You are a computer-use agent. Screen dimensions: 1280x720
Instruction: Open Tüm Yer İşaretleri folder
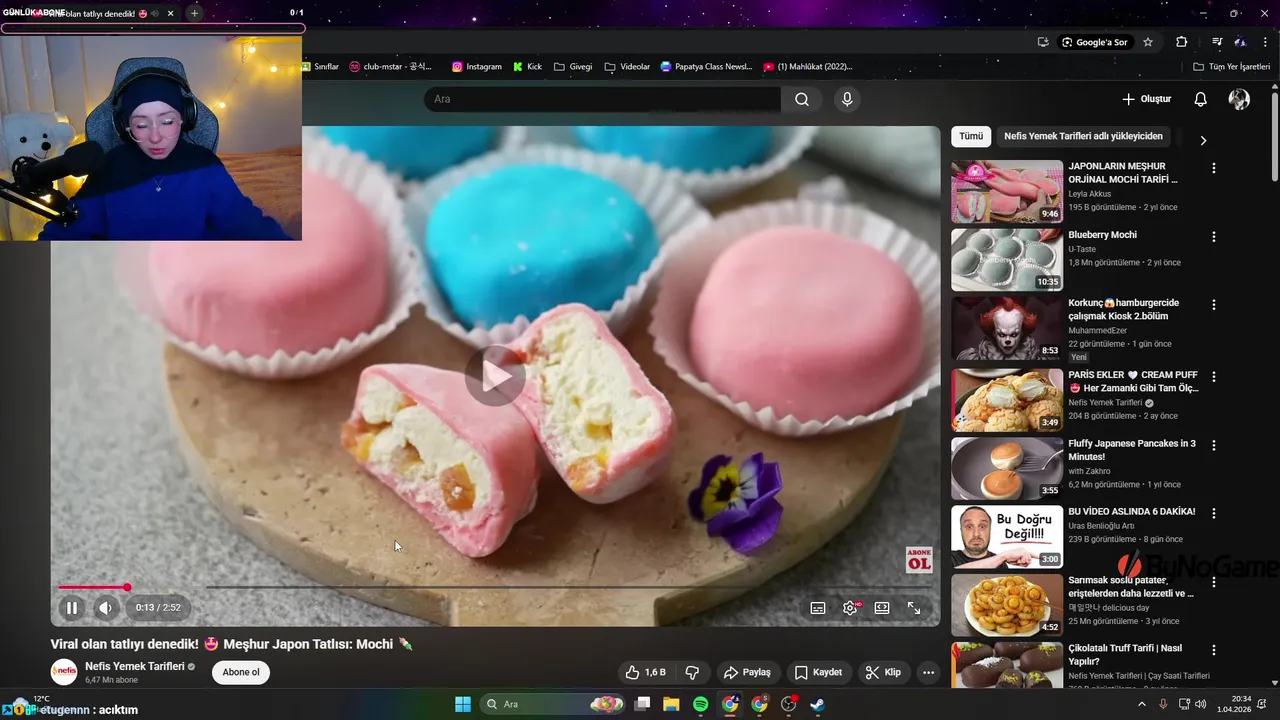[x=1231, y=67]
